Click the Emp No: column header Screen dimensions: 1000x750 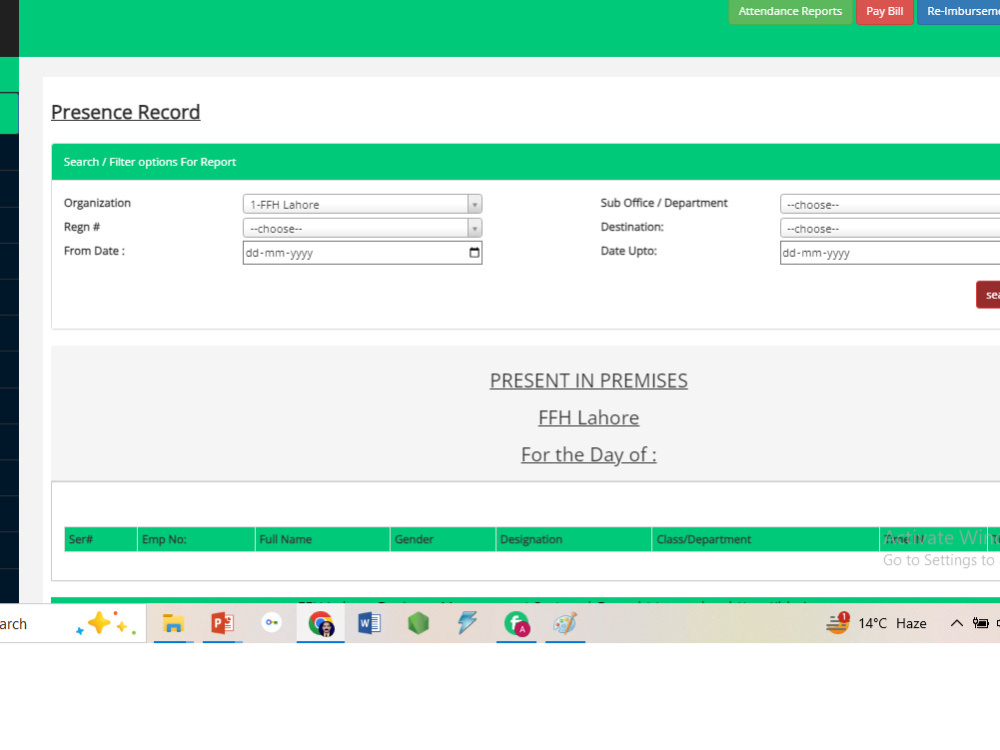196,540
